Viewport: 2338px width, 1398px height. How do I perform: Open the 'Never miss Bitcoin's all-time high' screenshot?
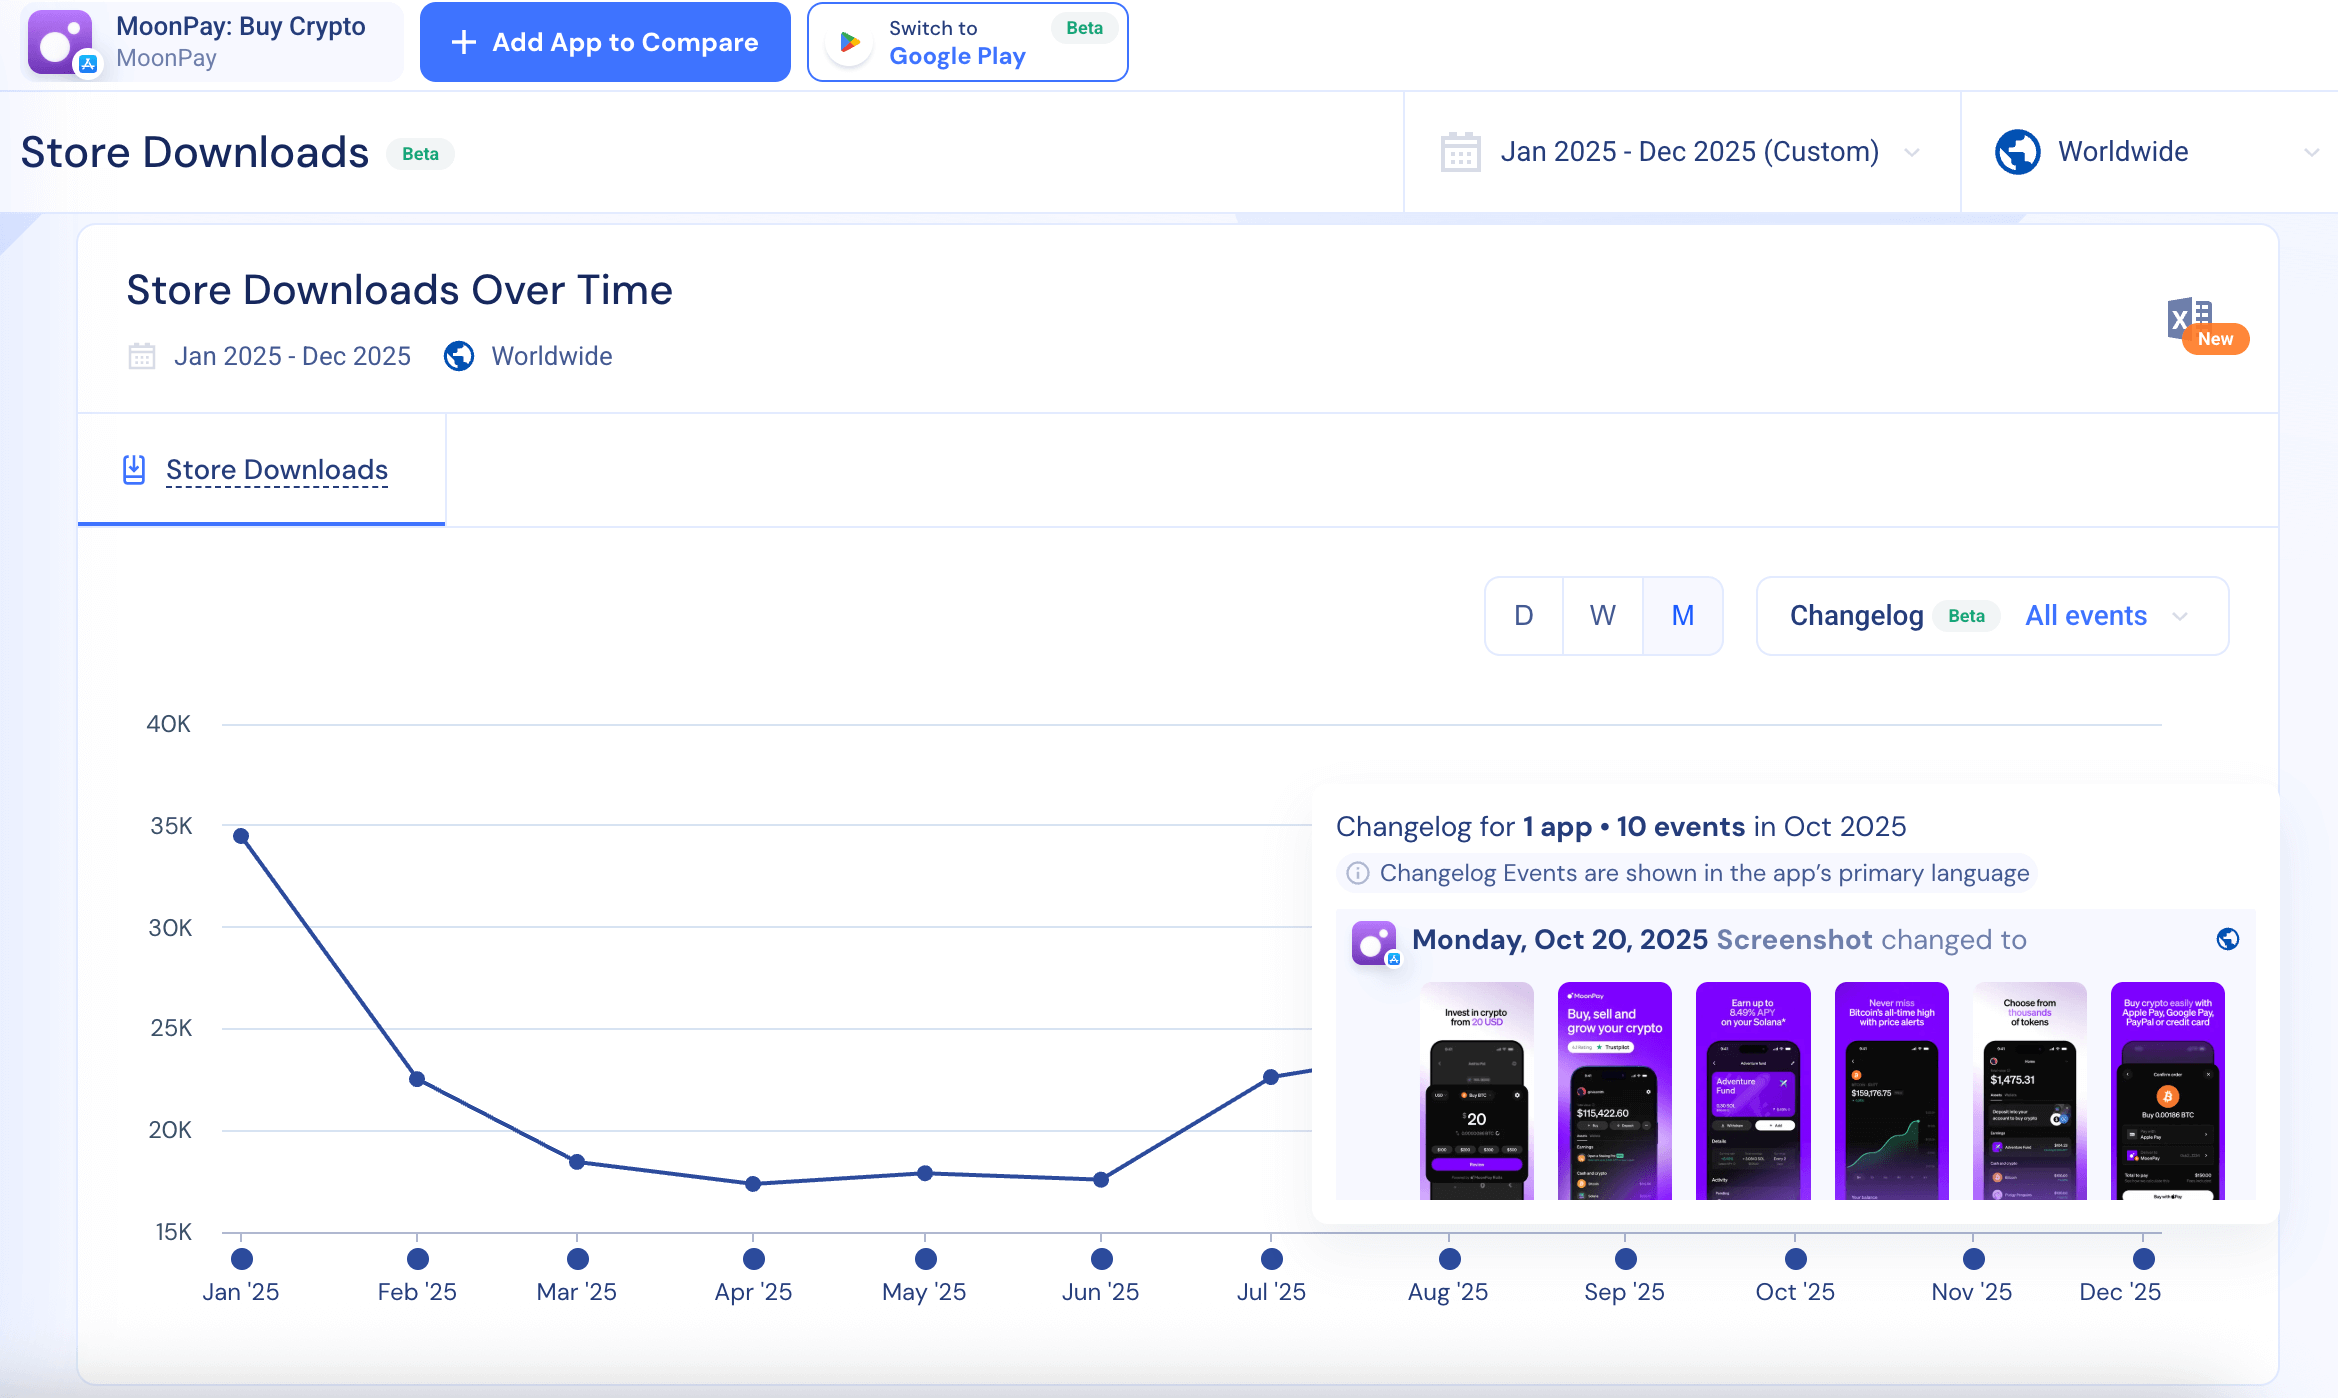coord(1891,1091)
